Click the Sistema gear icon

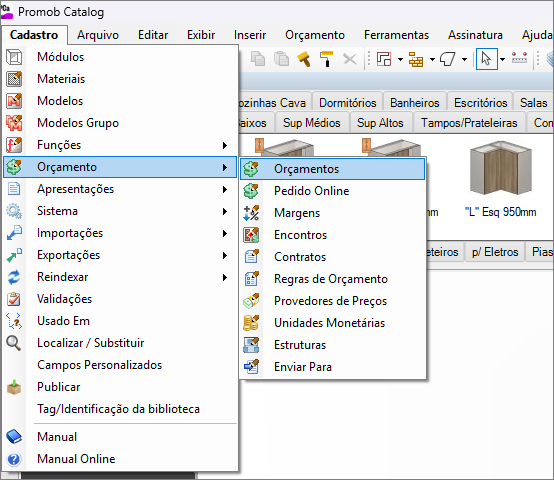[x=14, y=211]
